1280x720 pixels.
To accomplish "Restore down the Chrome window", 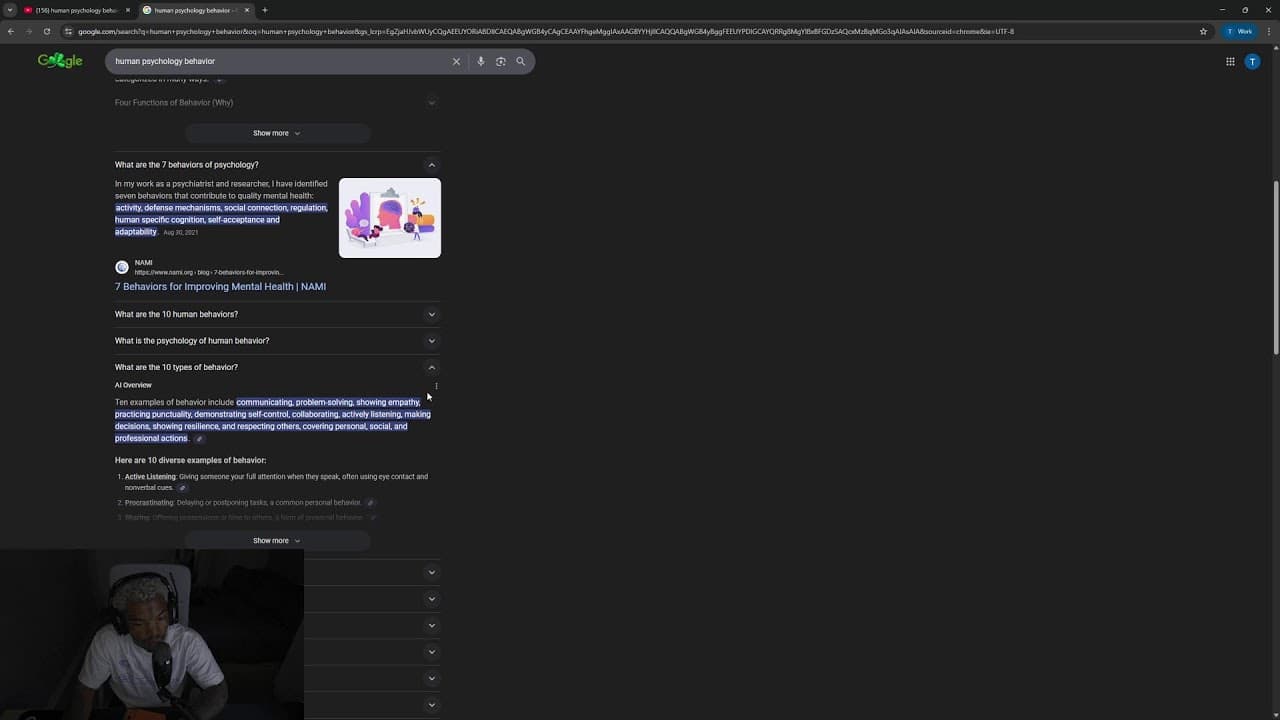I will (x=1245, y=10).
